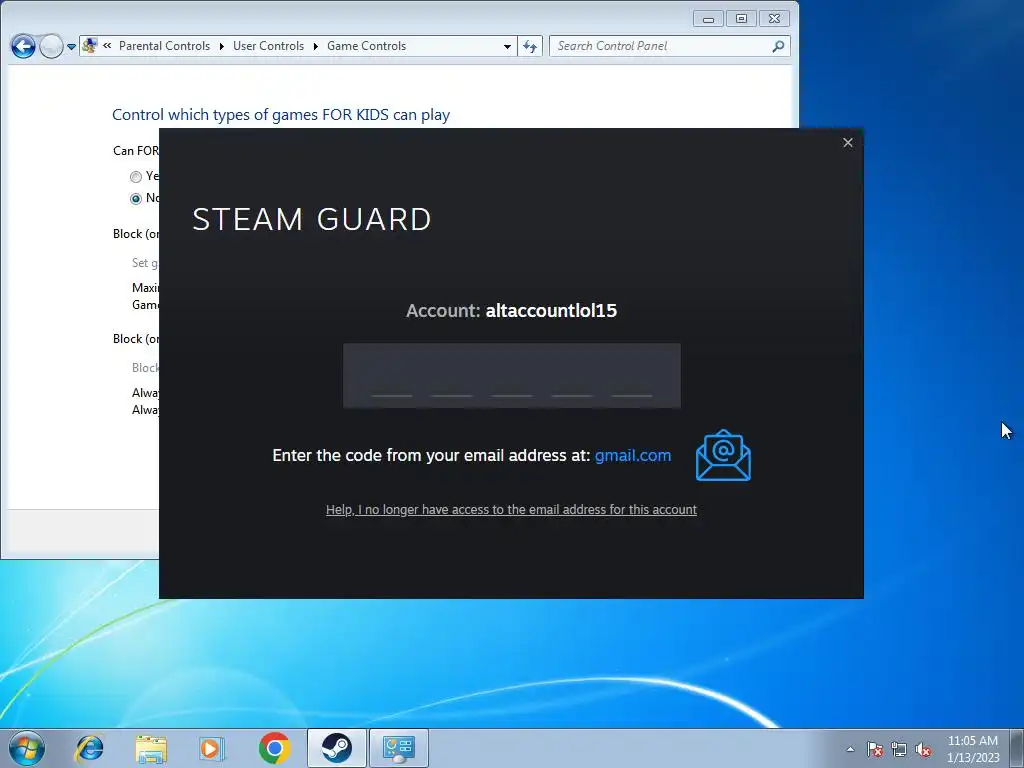
Task: Launch Internet Explorer from taskbar
Action: 89,748
